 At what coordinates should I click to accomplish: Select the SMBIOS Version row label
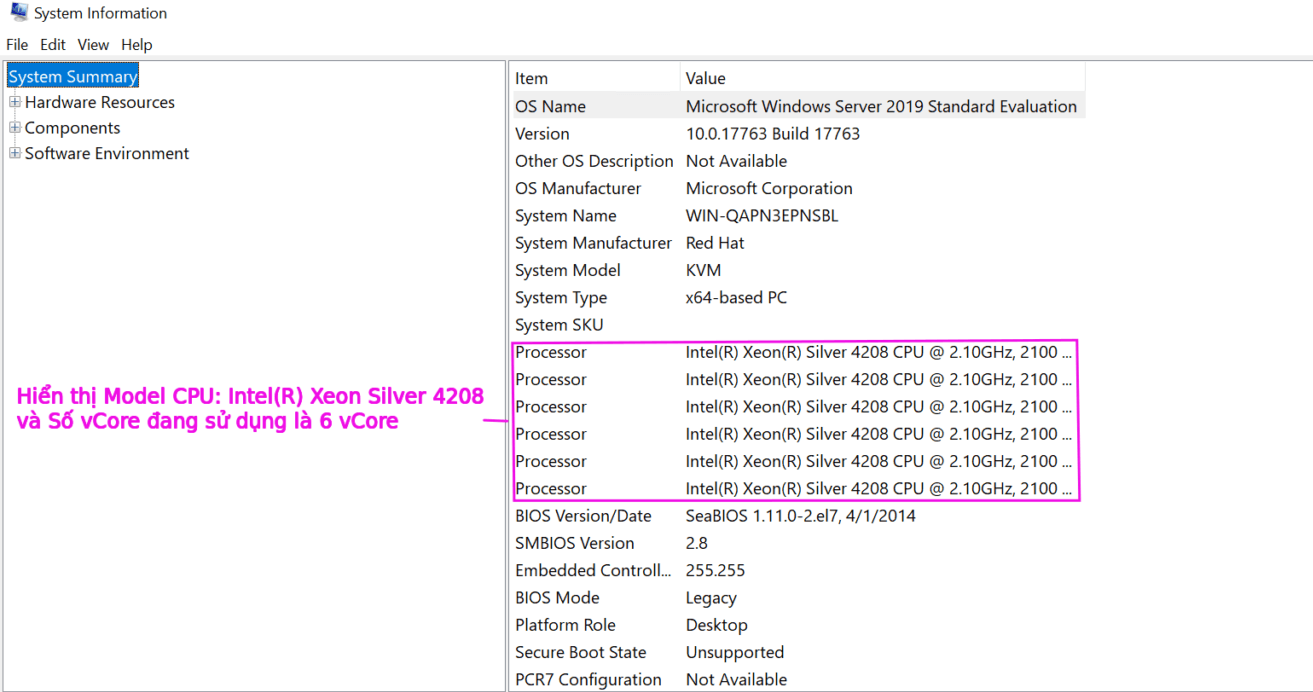[575, 543]
